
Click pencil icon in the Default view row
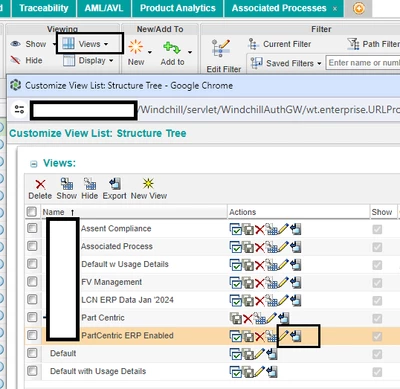click(259, 354)
